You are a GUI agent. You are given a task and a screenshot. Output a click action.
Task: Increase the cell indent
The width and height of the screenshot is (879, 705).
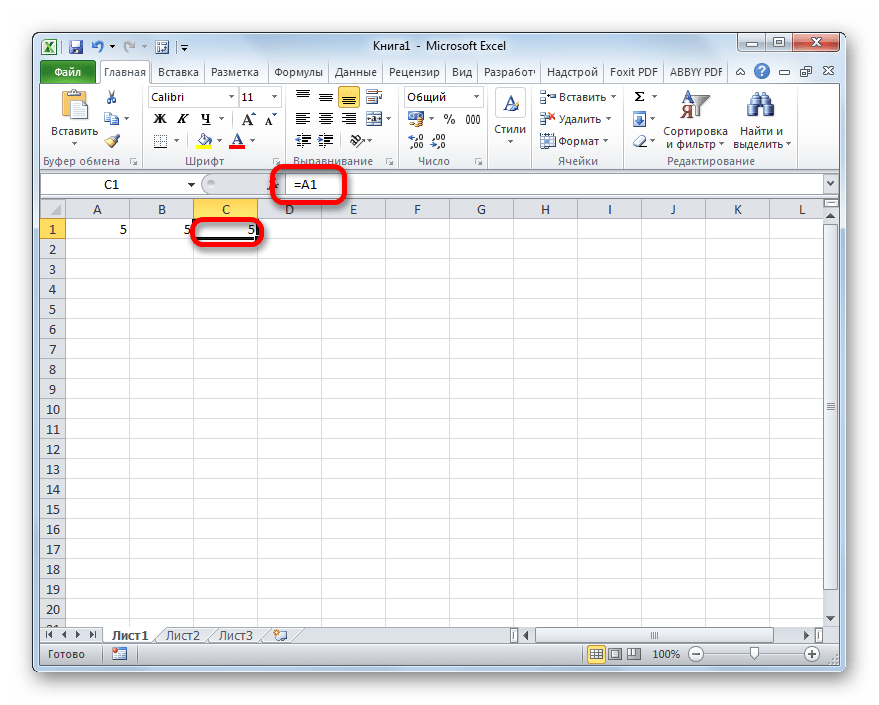pyautogui.click(x=326, y=141)
